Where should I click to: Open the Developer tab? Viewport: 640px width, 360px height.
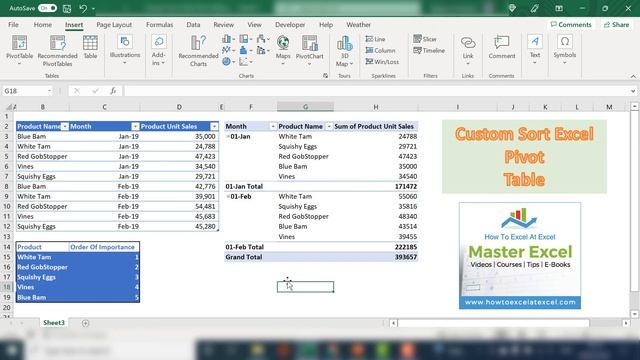point(290,25)
